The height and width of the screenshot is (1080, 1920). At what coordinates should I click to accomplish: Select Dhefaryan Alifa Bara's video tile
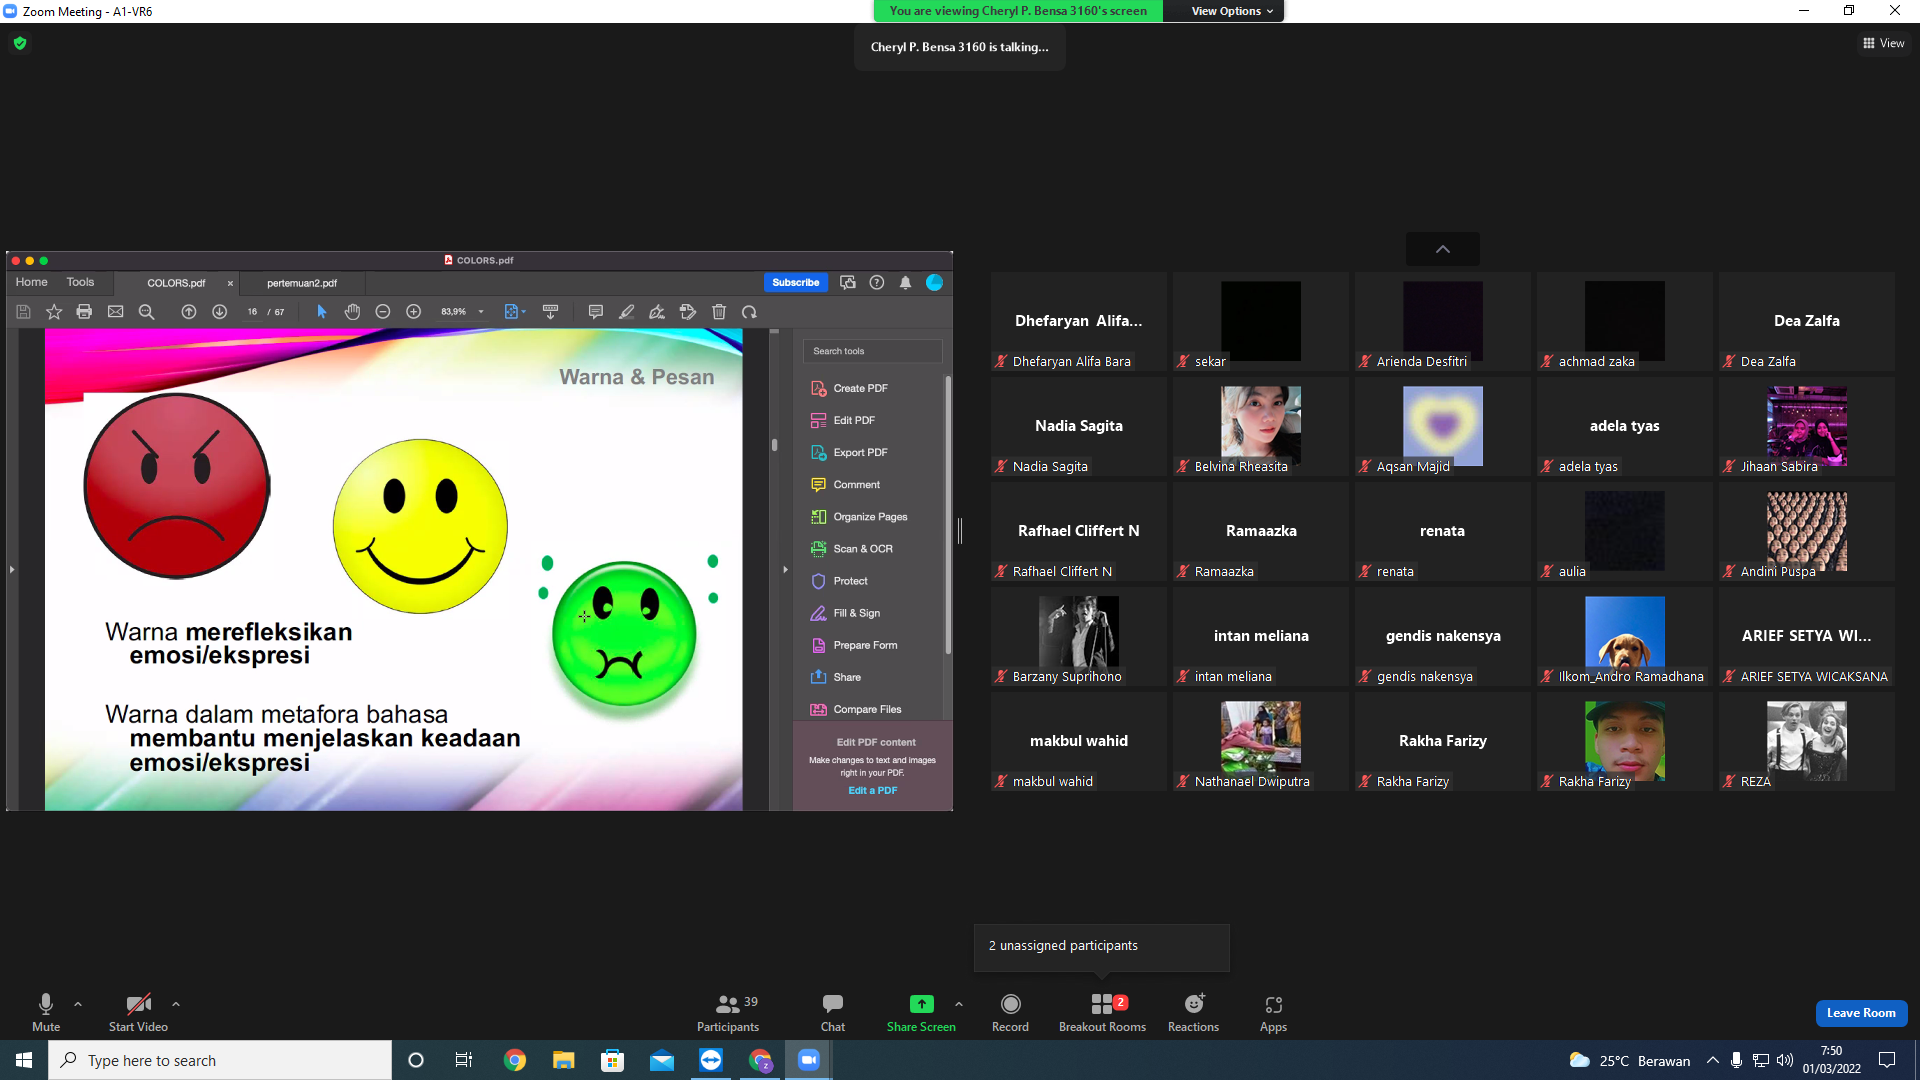(x=1078, y=321)
